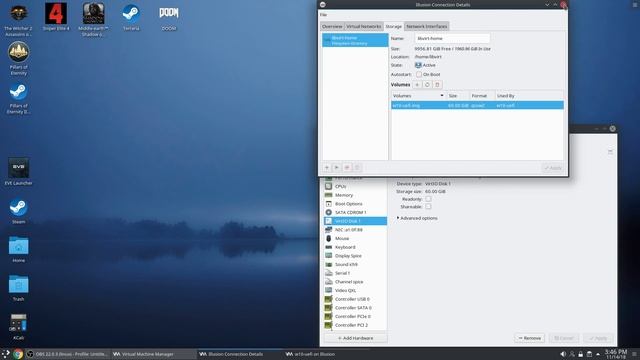Screen dimensions: 640x360
Task: Switch to OBS taskbar window
Action: pyautogui.click(x=67, y=354)
